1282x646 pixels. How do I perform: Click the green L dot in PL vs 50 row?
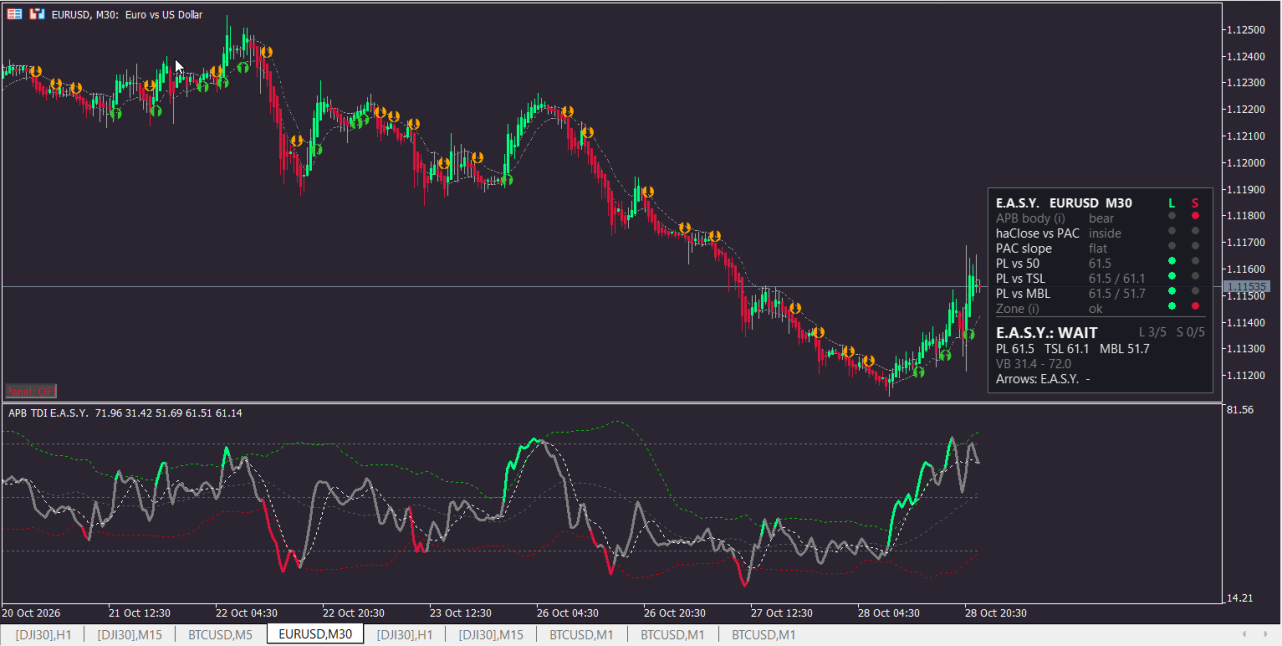(x=1172, y=261)
